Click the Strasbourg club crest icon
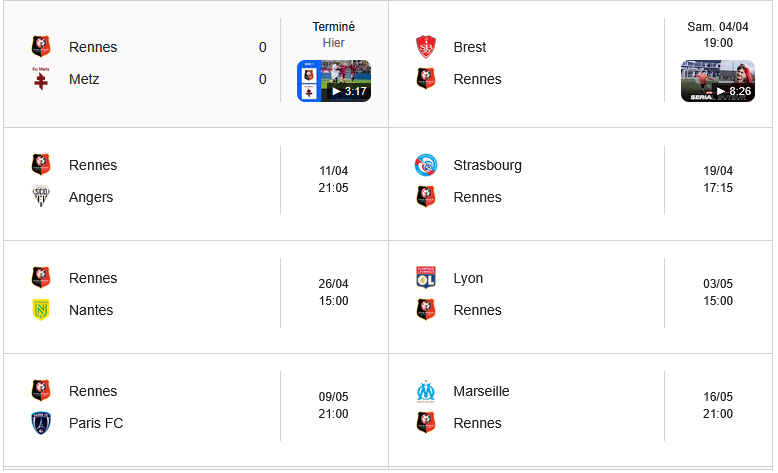The height and width of the screenshot is (473, 778). click(426, 165)
